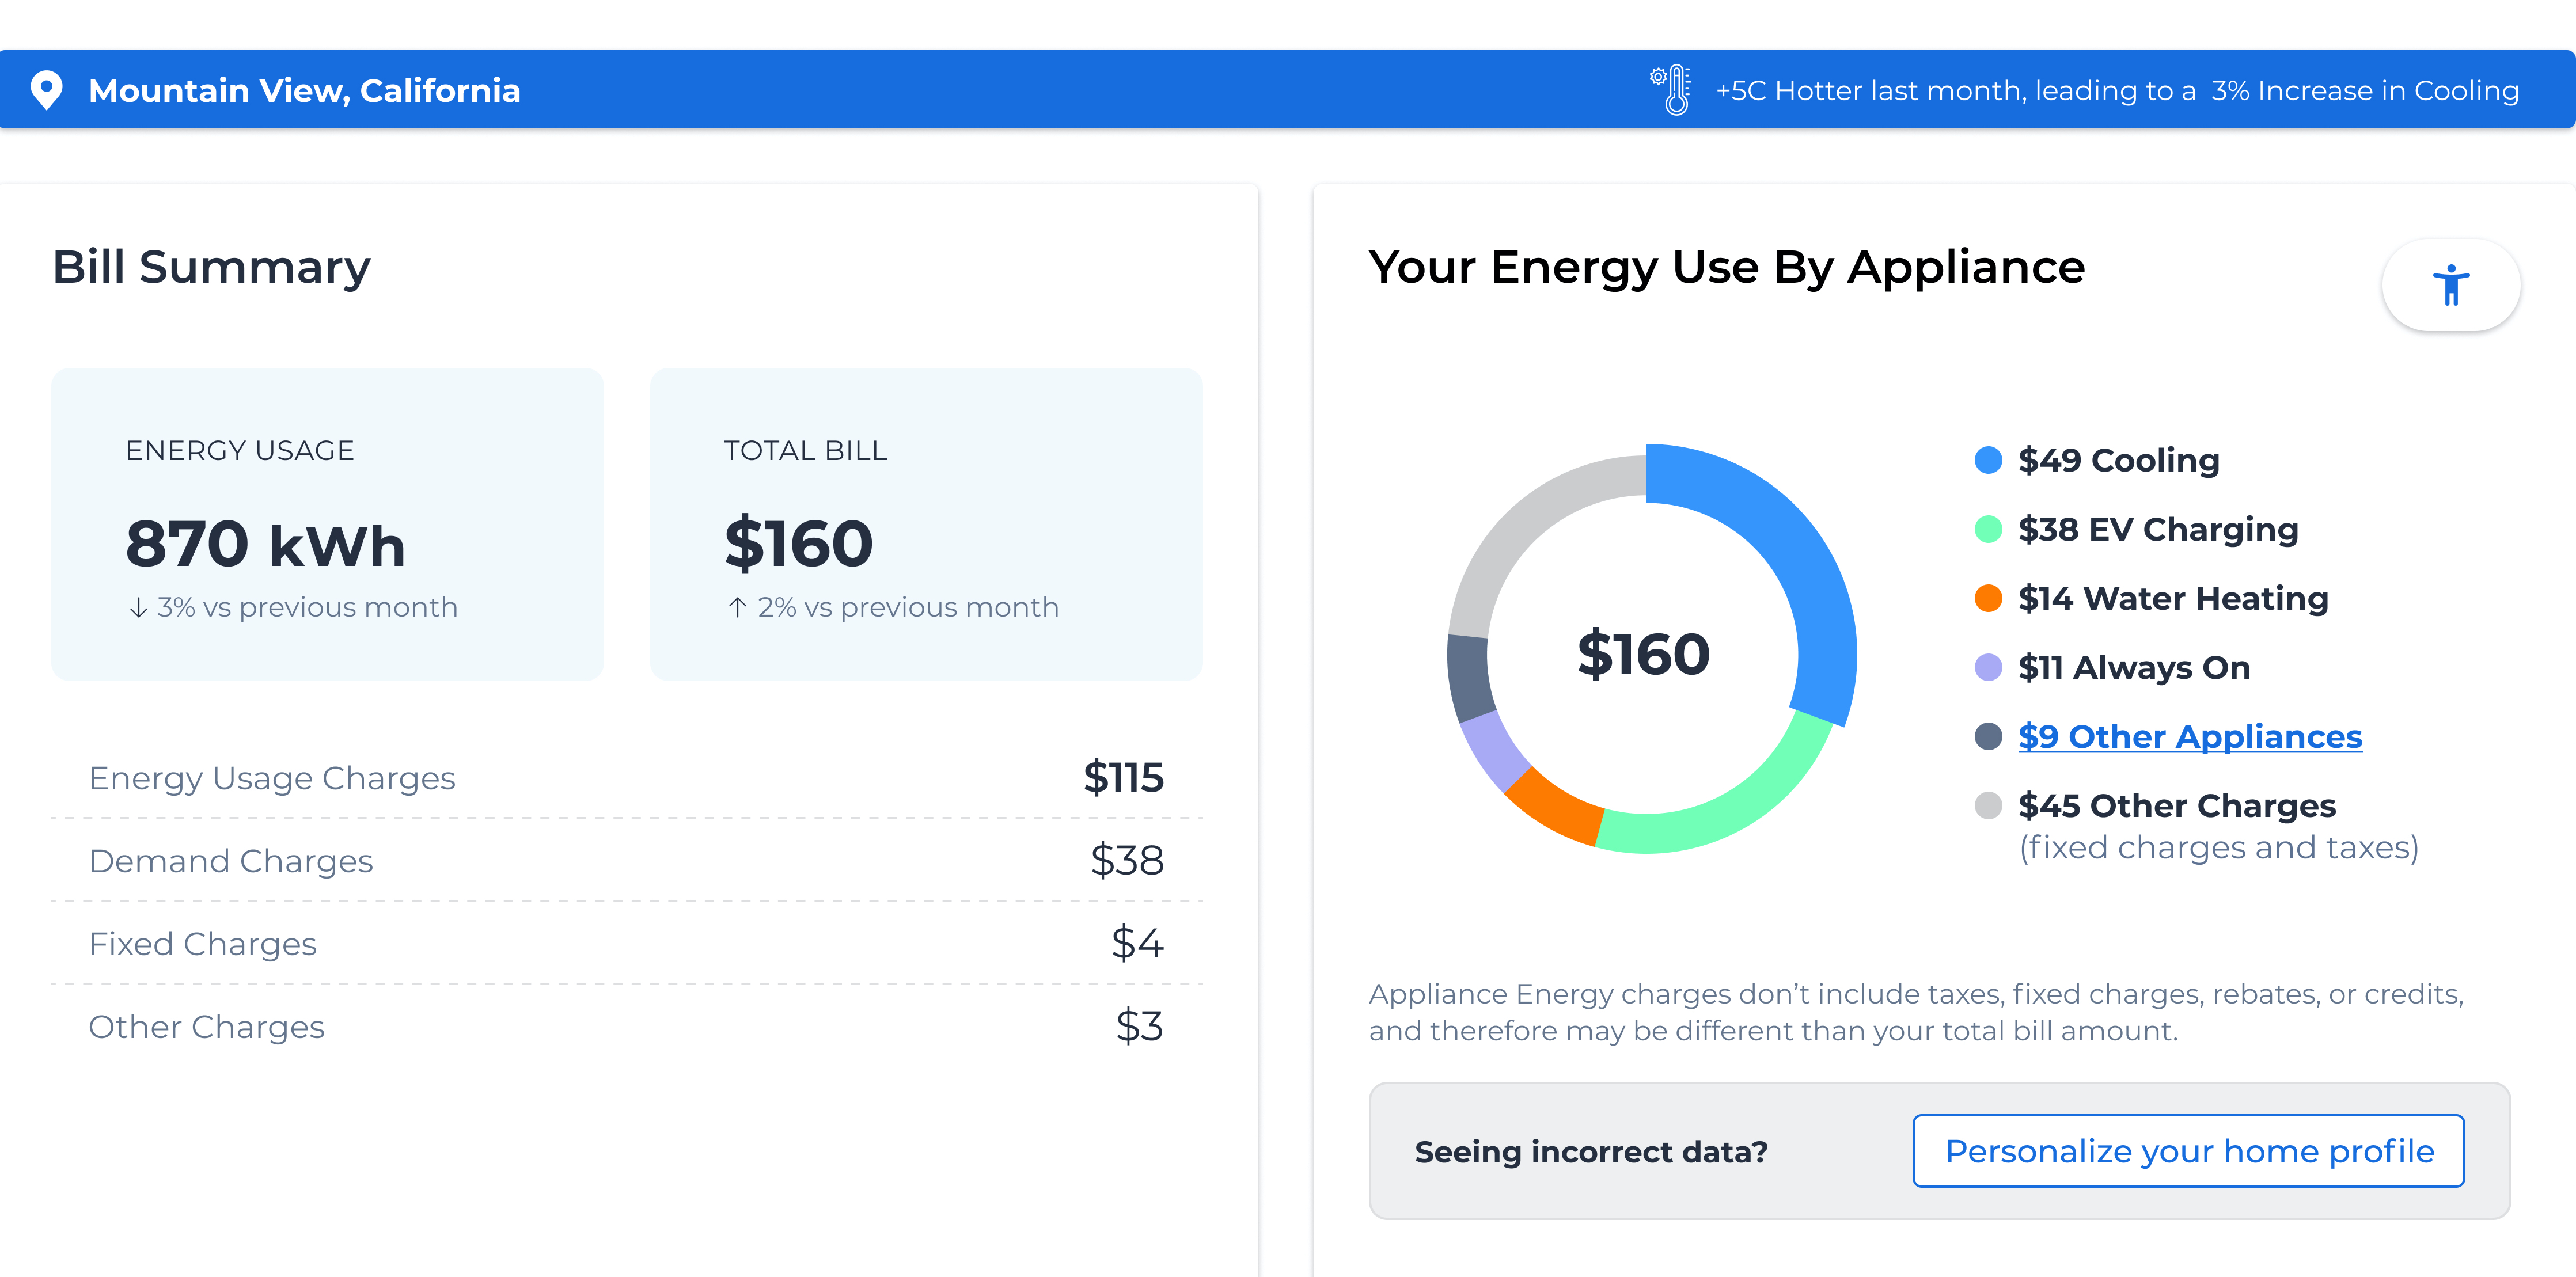Select the purple Always On legend dot

pyautogui.click(x=1988, y=667)
